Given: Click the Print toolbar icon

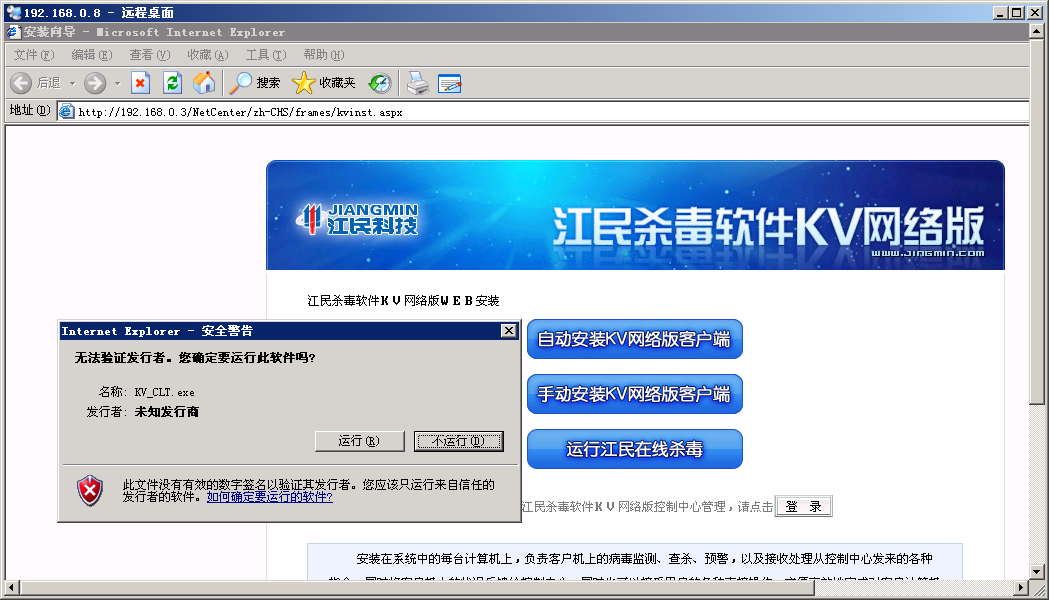Looking at the screenshot, I should pos(418,83).
